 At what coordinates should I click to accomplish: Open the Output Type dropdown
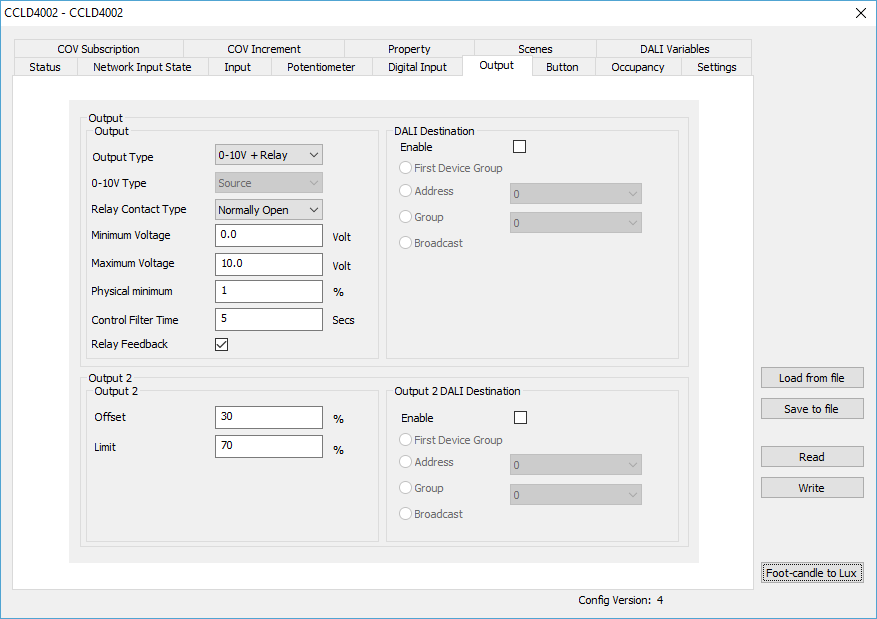(268, 155)
